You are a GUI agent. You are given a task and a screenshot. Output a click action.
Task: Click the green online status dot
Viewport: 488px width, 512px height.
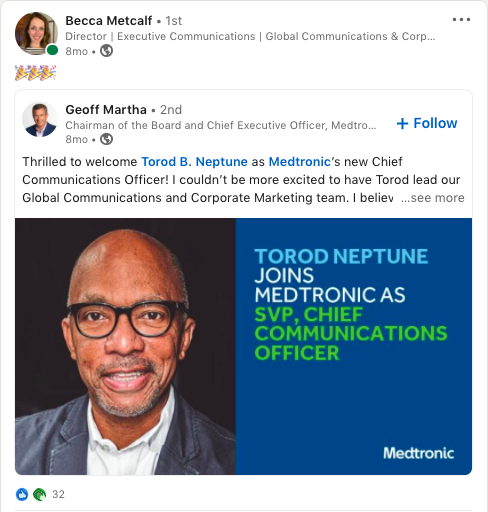(52, 50)
